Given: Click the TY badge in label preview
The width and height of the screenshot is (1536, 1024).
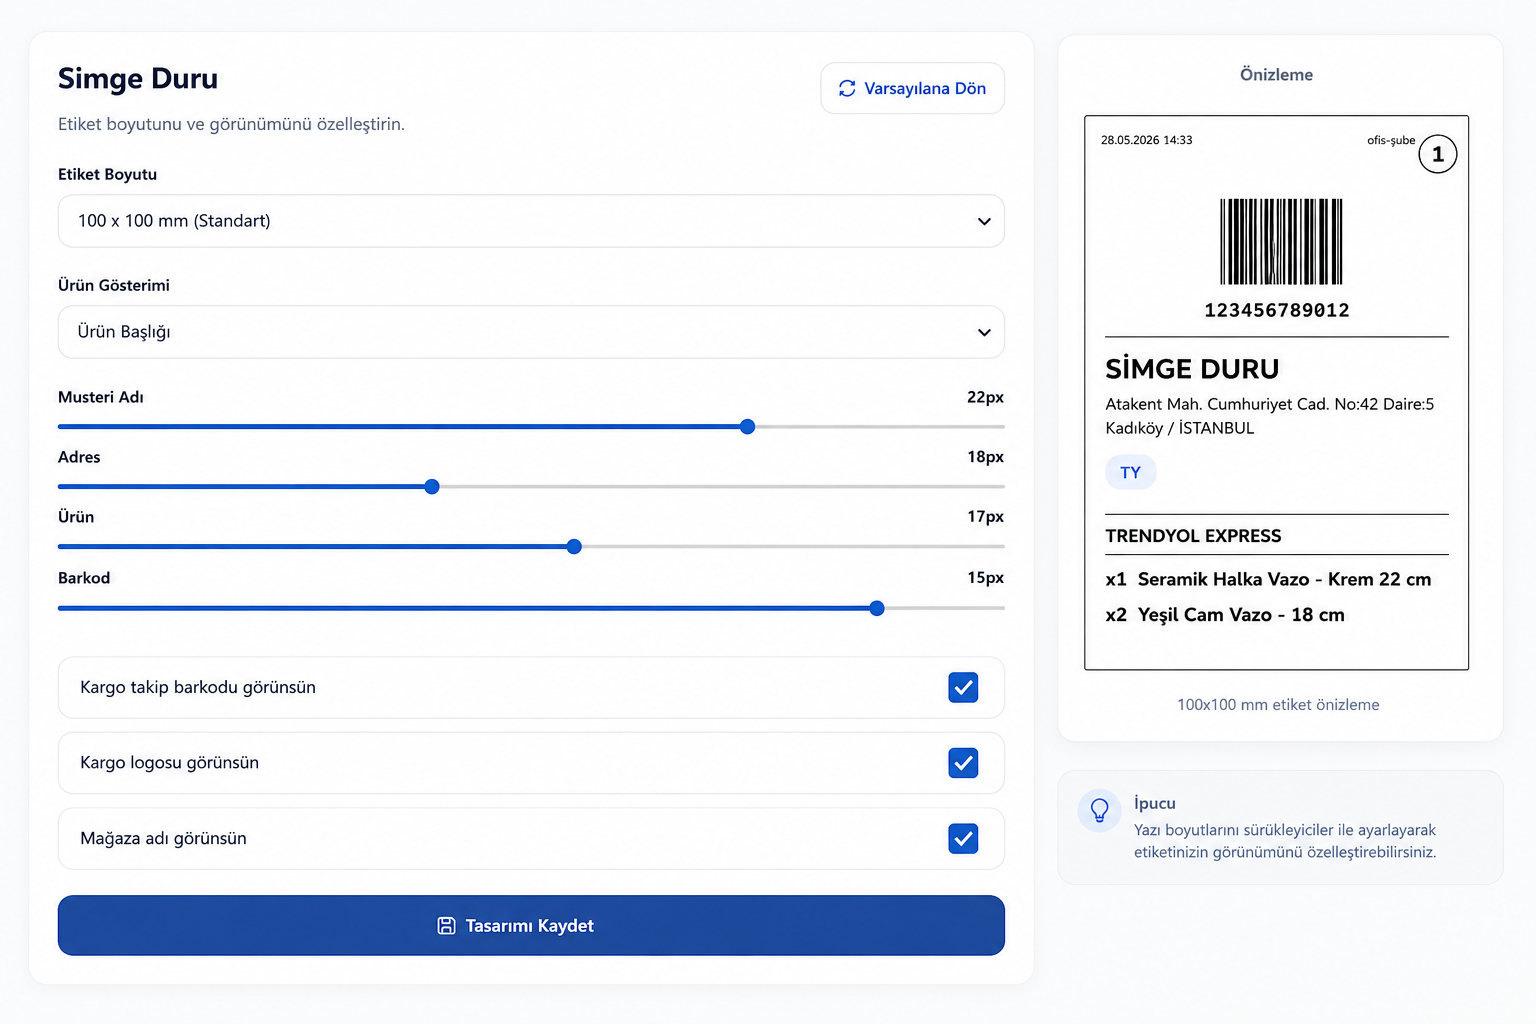Looking at the screenshot, I should tap(1130, 472).
